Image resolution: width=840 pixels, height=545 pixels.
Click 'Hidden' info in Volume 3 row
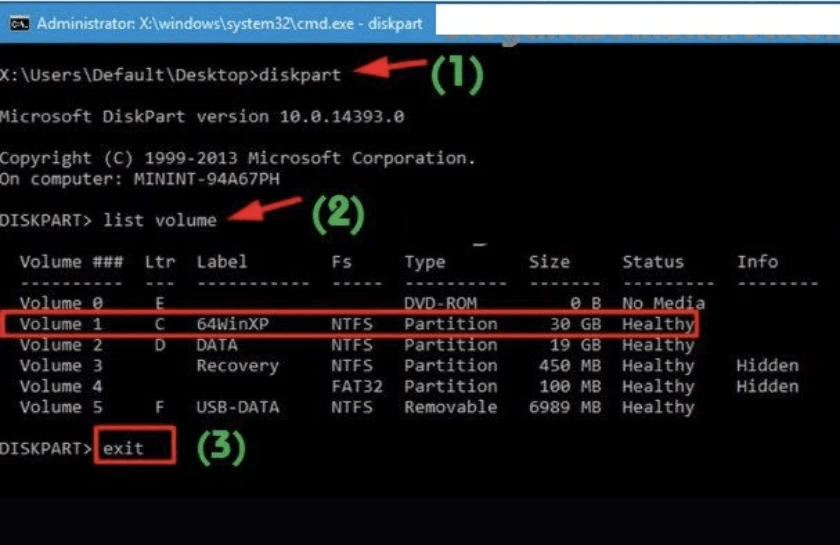(x=767, y=365)
